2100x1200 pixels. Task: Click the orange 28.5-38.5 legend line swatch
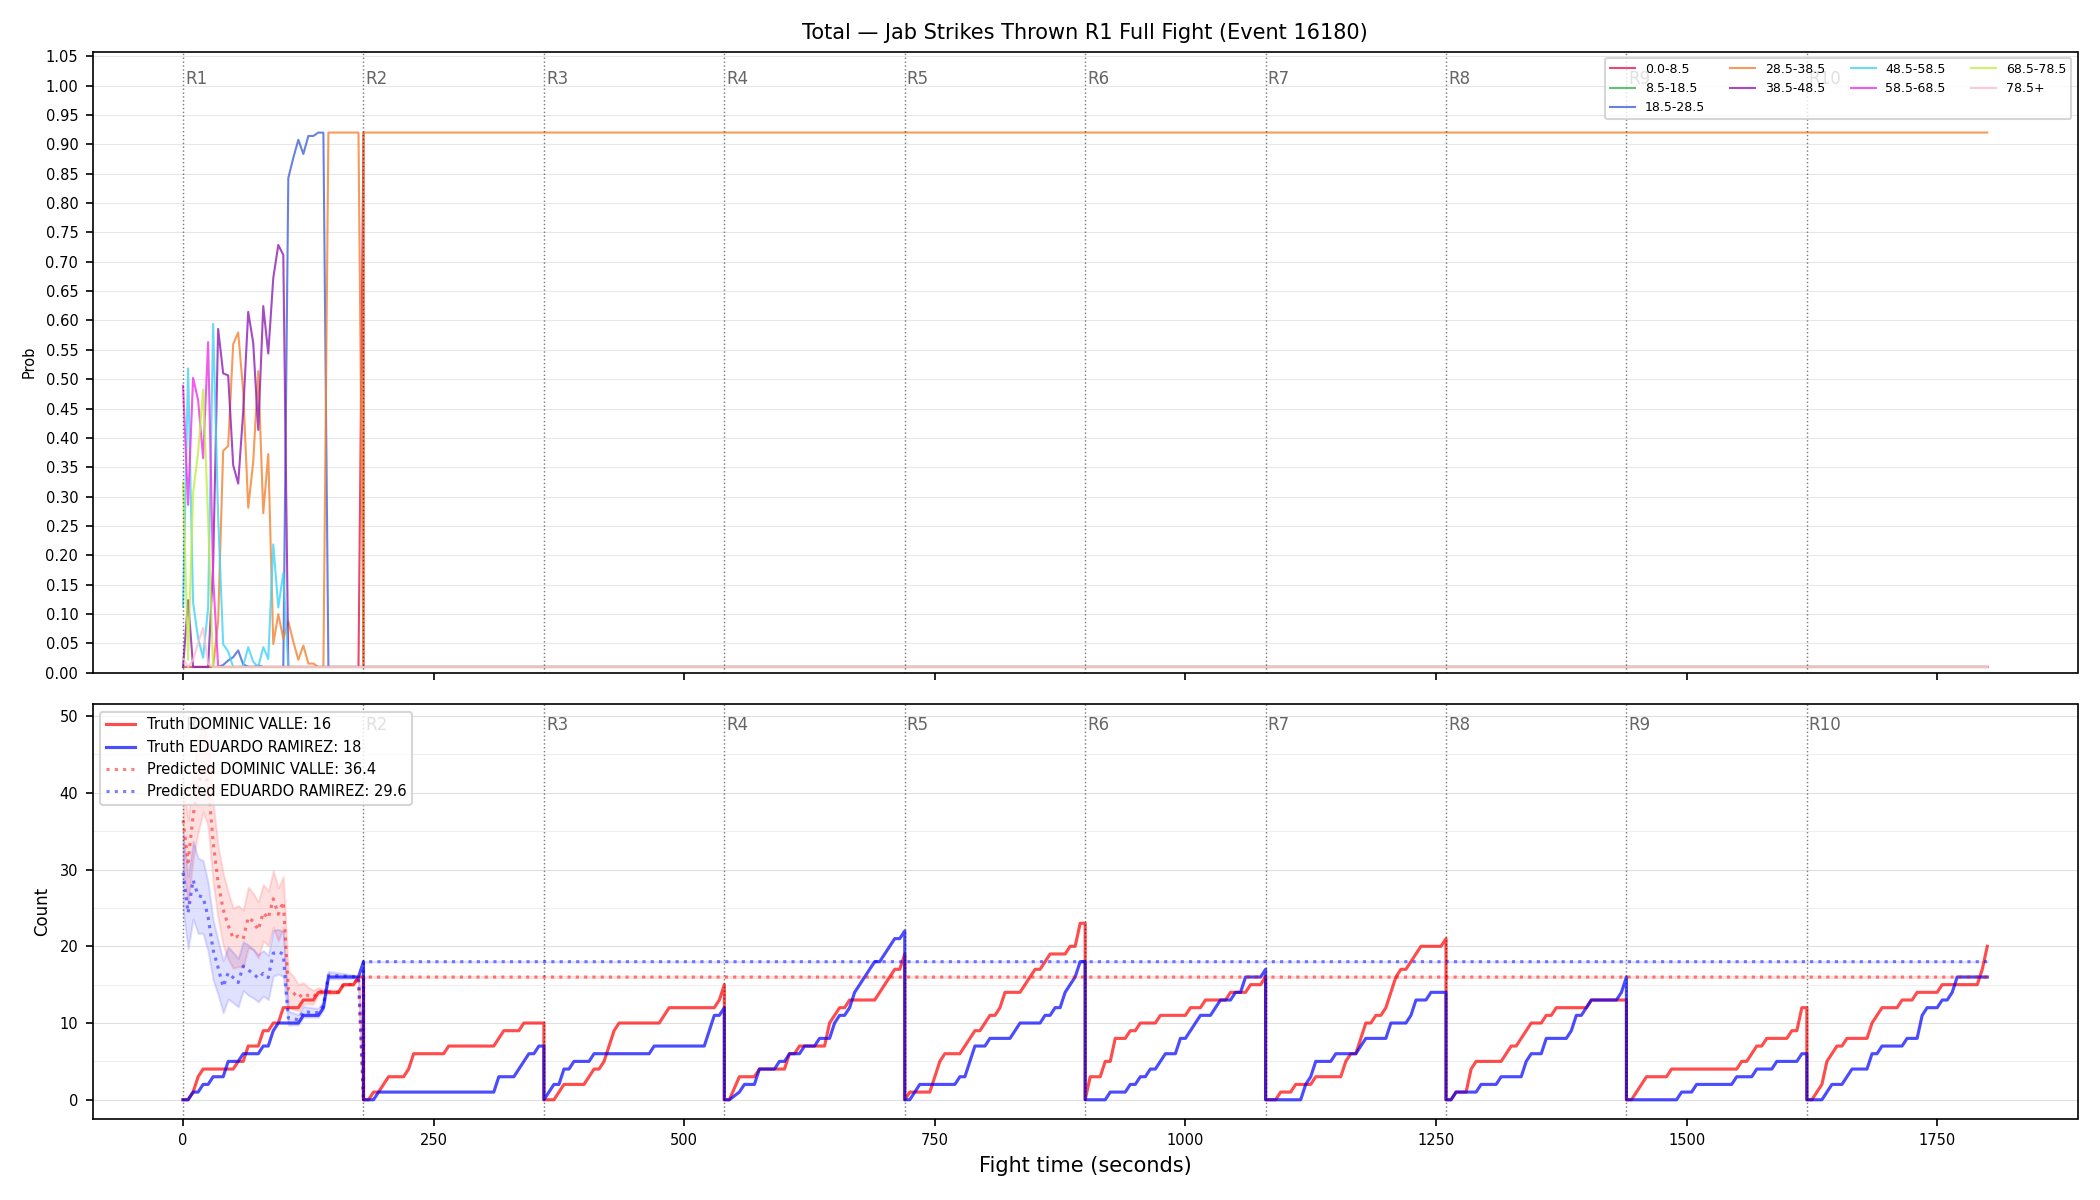1743,69
